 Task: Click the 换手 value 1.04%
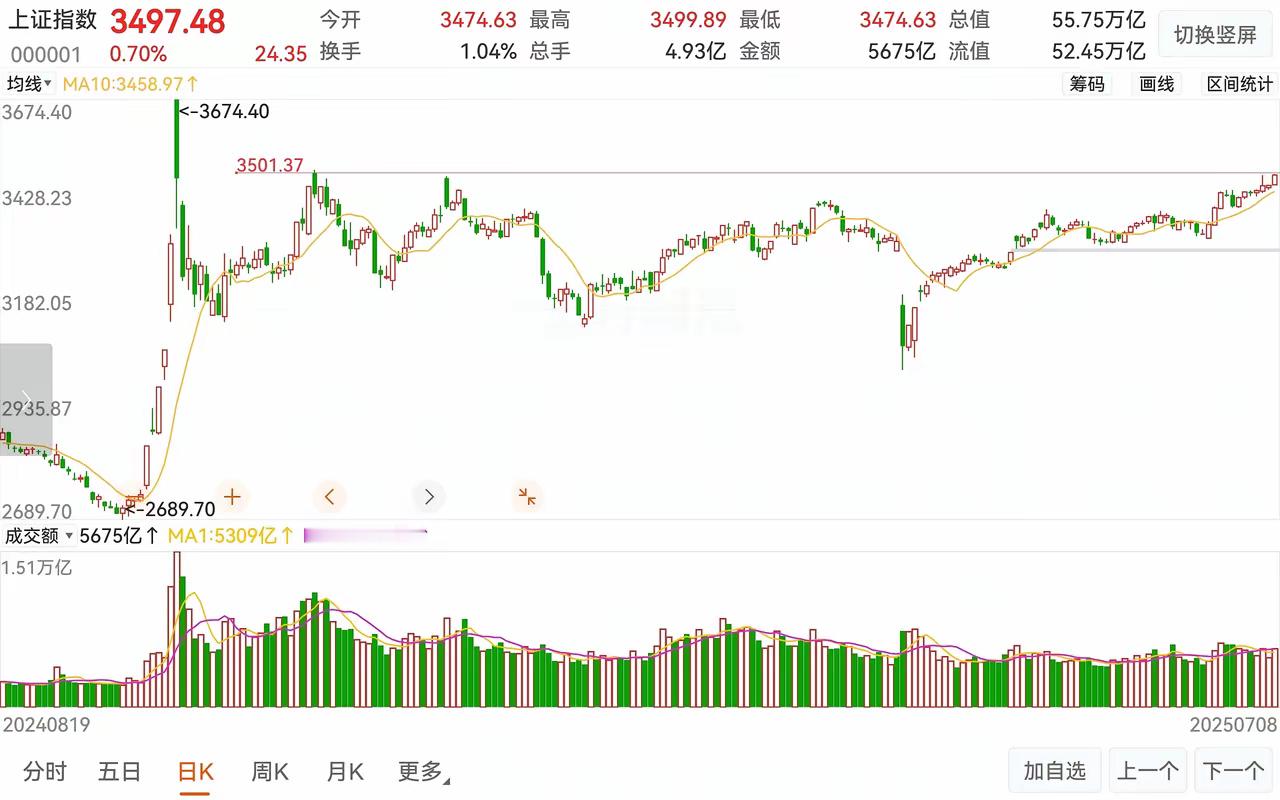tap(488, 51)
